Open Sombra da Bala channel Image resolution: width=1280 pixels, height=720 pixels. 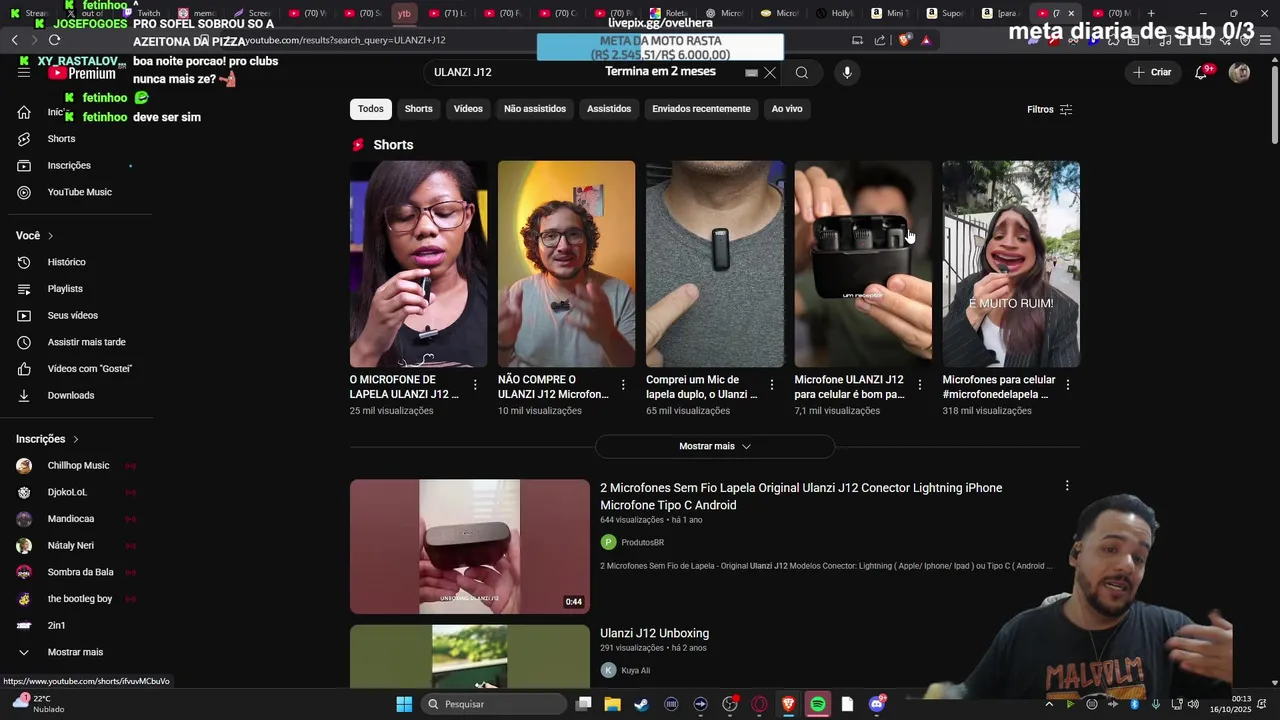[80, 573]
